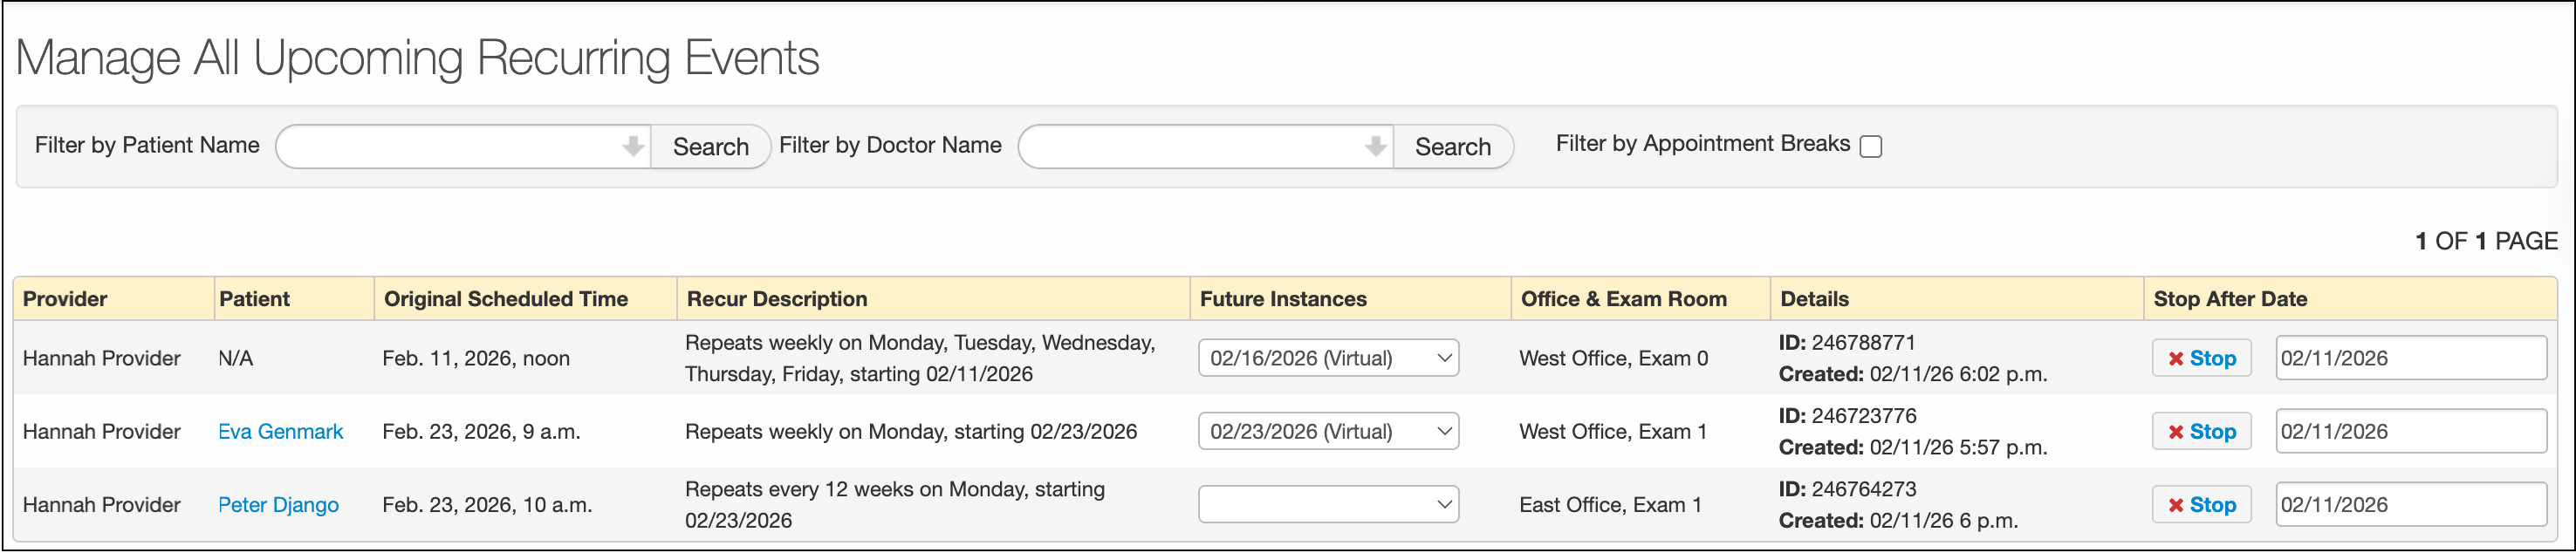This screenshot has width=2576, height=553.
Task: Stop Eva Genmark's recurring Monday event
Action: point(2201,432)
